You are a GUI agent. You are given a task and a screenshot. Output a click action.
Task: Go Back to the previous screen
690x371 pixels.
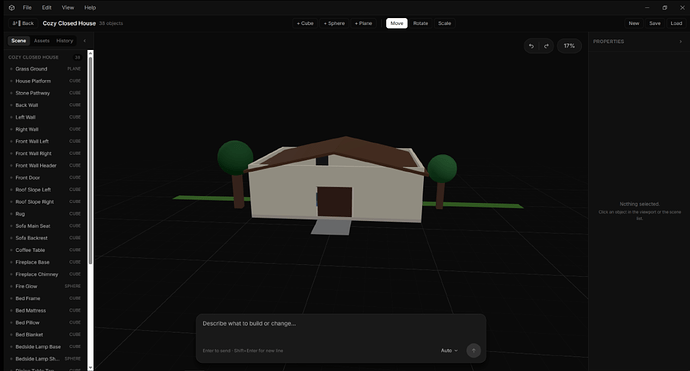click(x=23, y=23)
